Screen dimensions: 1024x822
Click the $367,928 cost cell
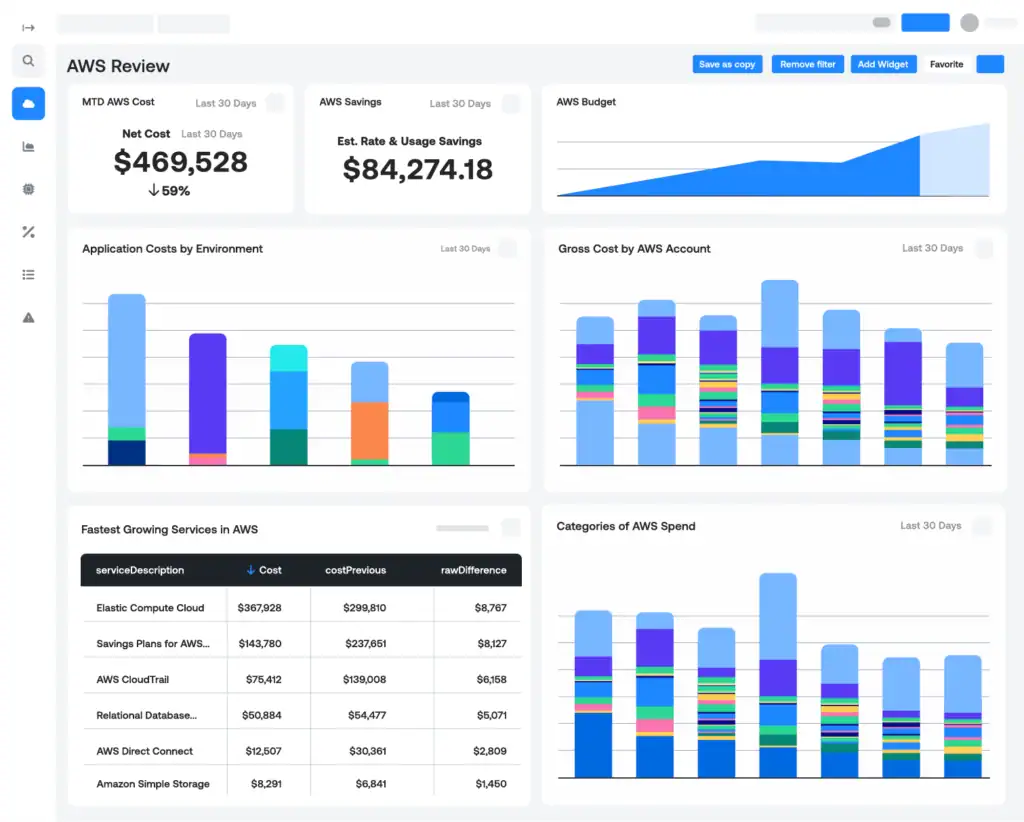(x=259, y=607)
